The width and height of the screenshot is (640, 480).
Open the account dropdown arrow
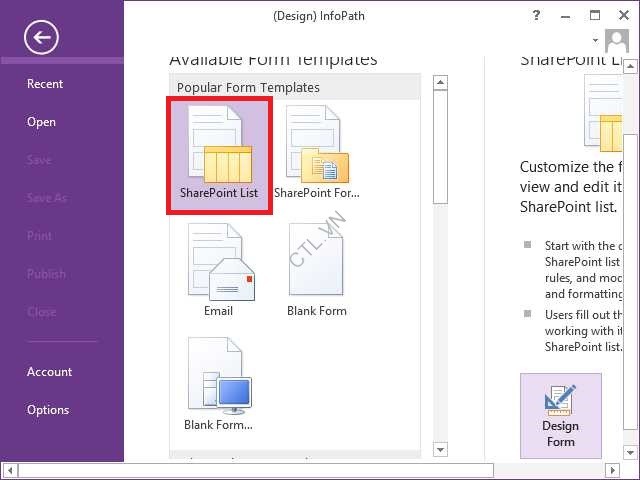click(x=596, y=41)
